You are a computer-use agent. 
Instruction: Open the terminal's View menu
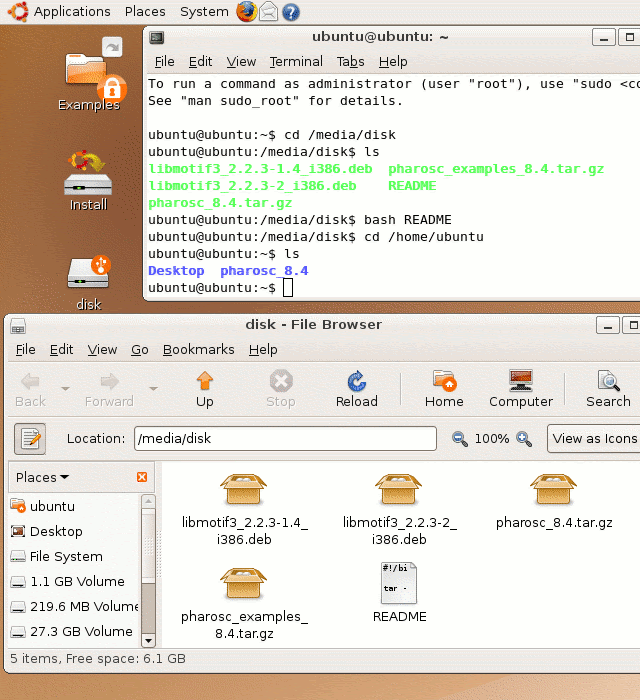click(x=241, y=62)
